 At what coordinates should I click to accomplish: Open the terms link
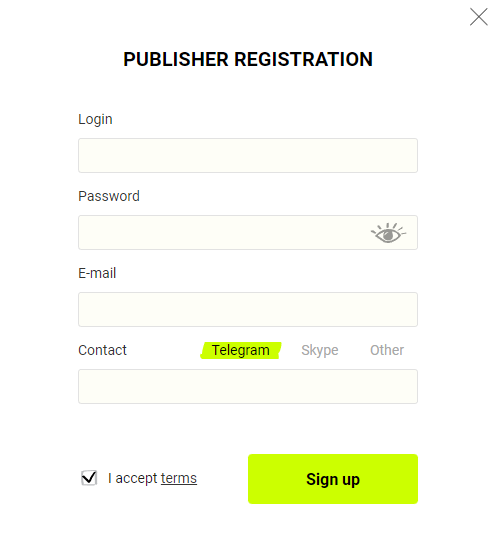(179, 478)
